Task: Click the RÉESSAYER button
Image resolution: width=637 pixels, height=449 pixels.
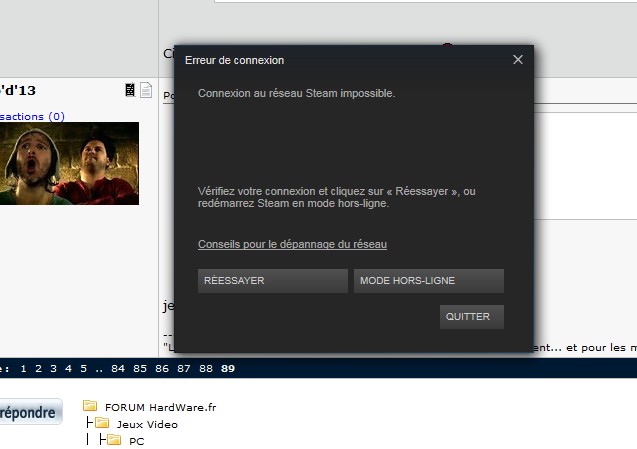Action: [273, 281]
